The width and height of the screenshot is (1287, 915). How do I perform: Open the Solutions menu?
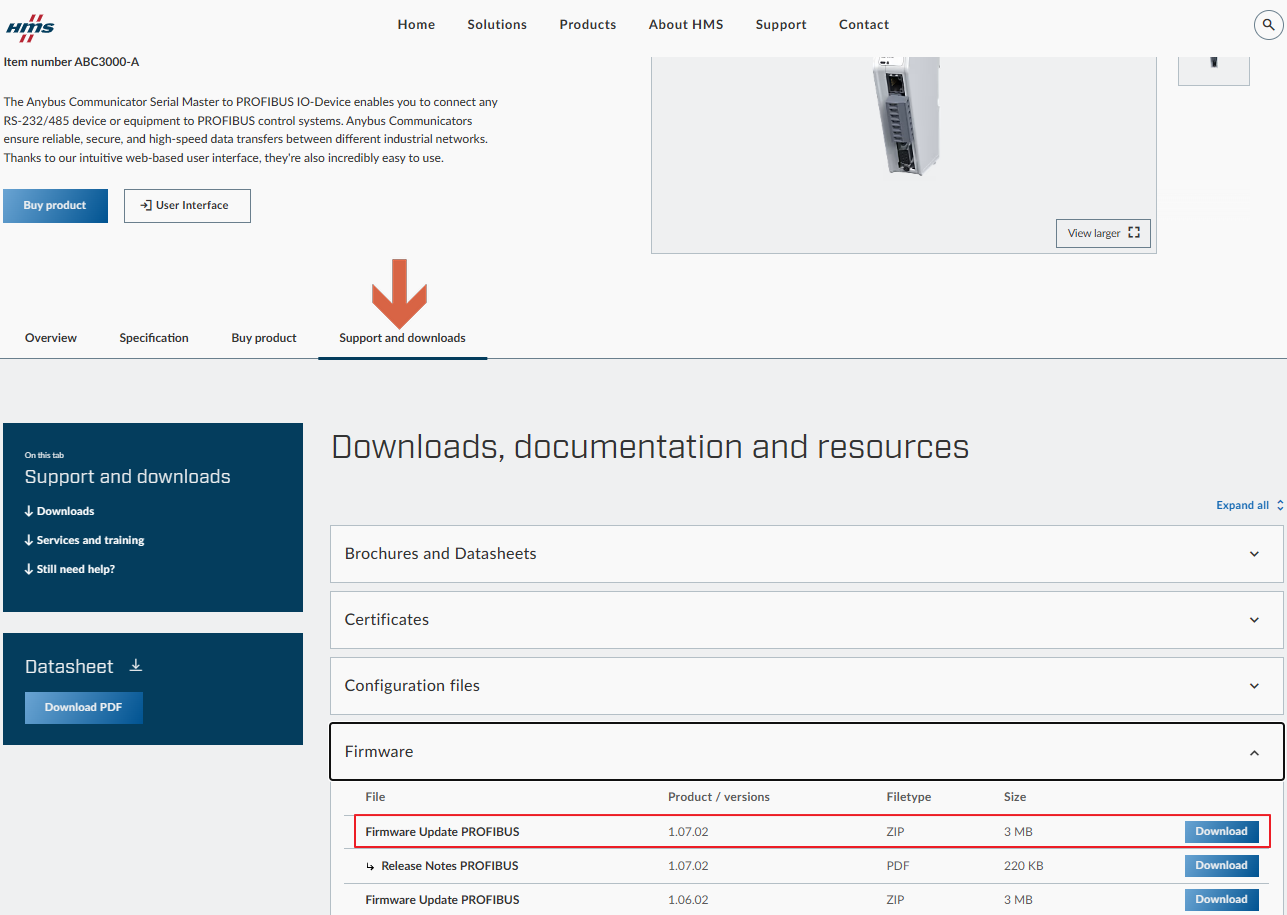coord(497,25)
